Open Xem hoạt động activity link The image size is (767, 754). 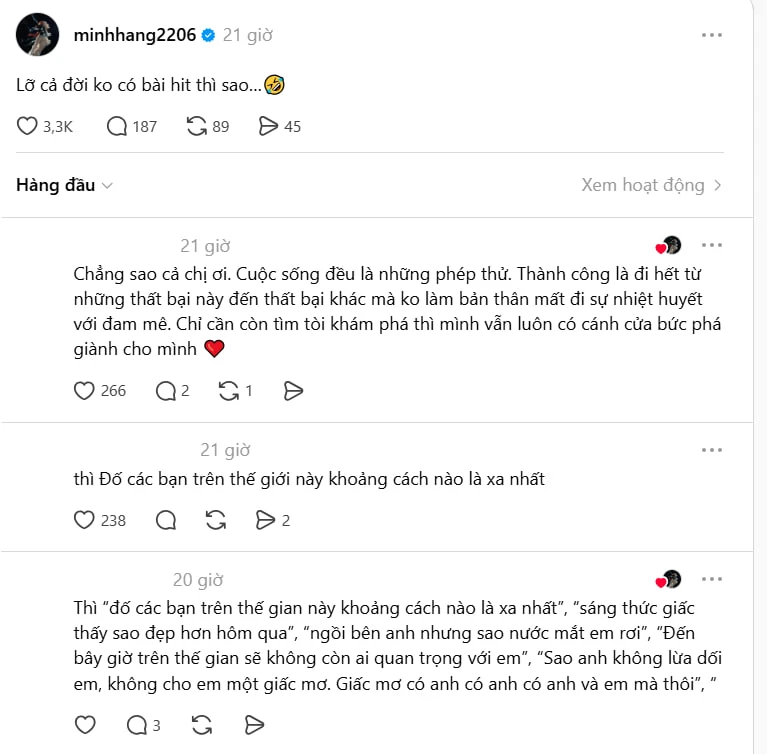point(651,185)
